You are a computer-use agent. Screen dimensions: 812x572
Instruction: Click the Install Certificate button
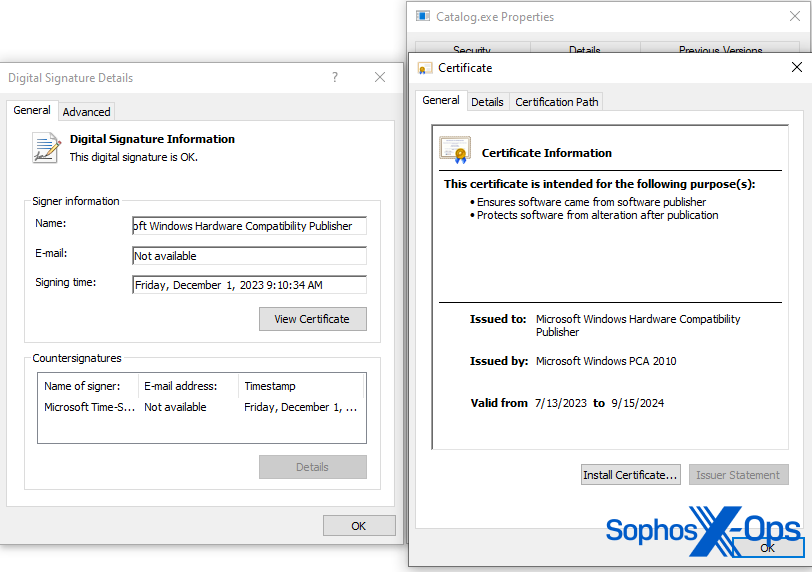(x=631, y=475)
